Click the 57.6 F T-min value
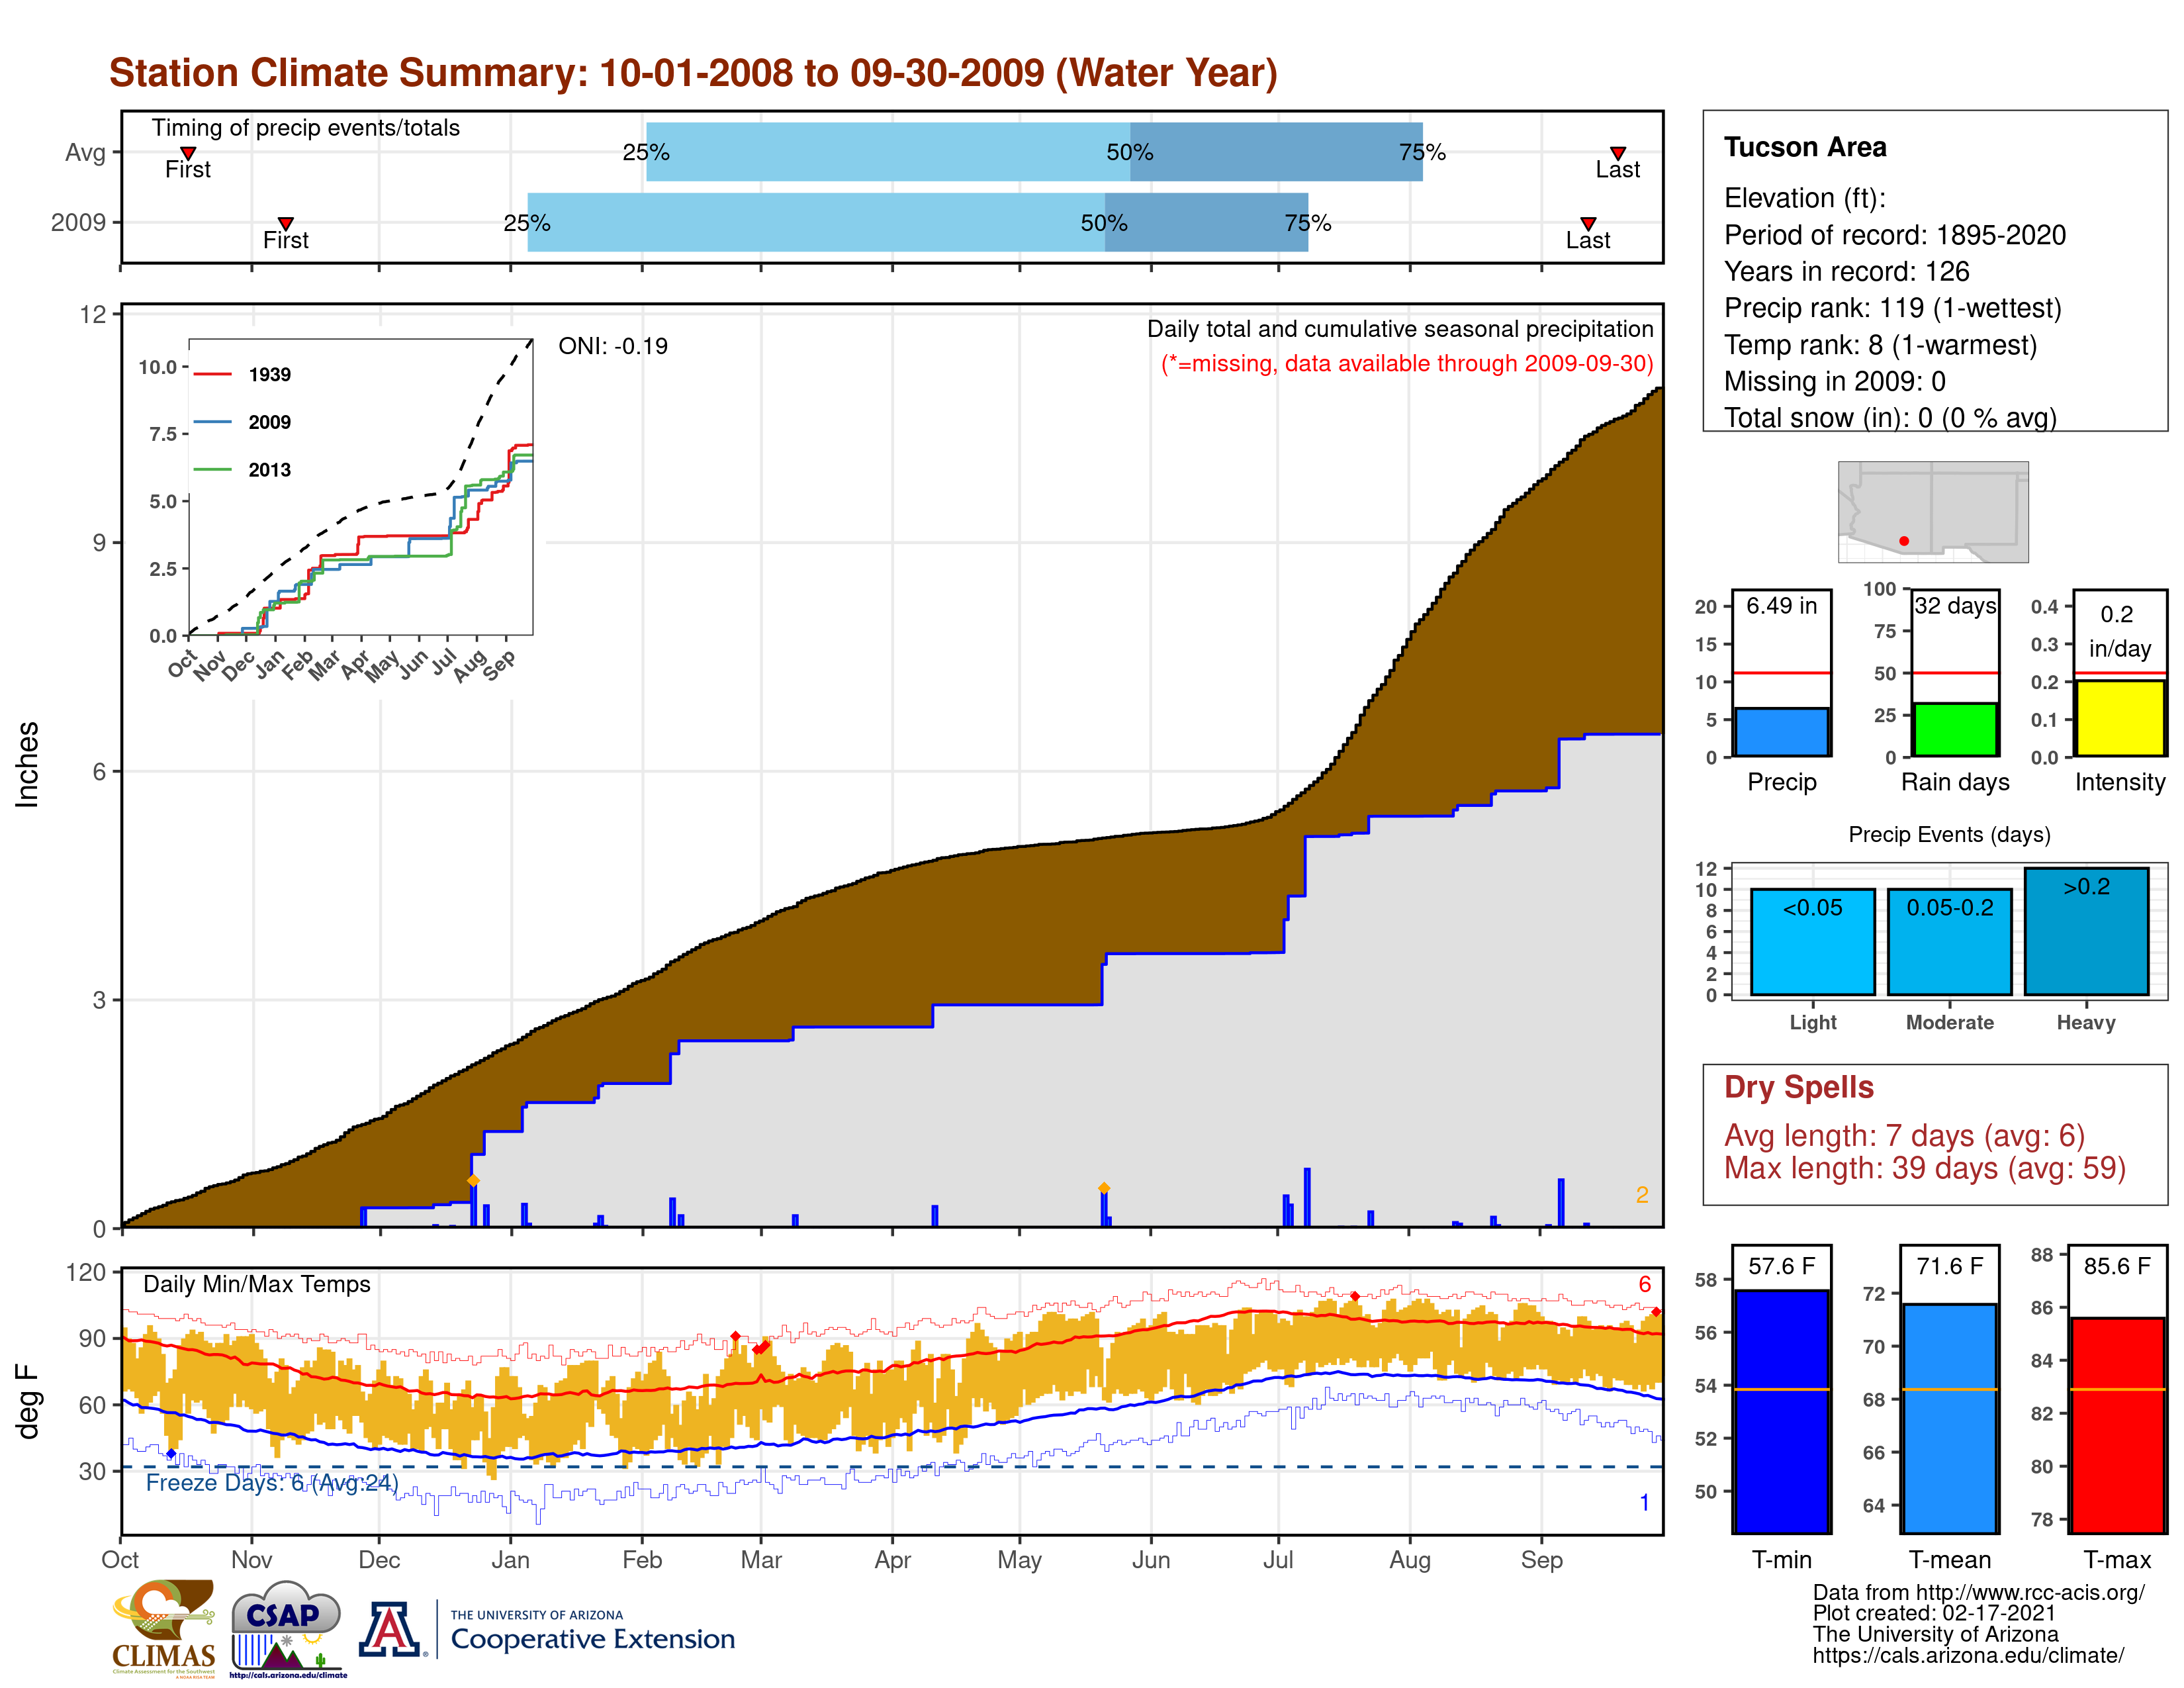This screenshot has width=2184, height=1688. (x=1782, y=1266)
